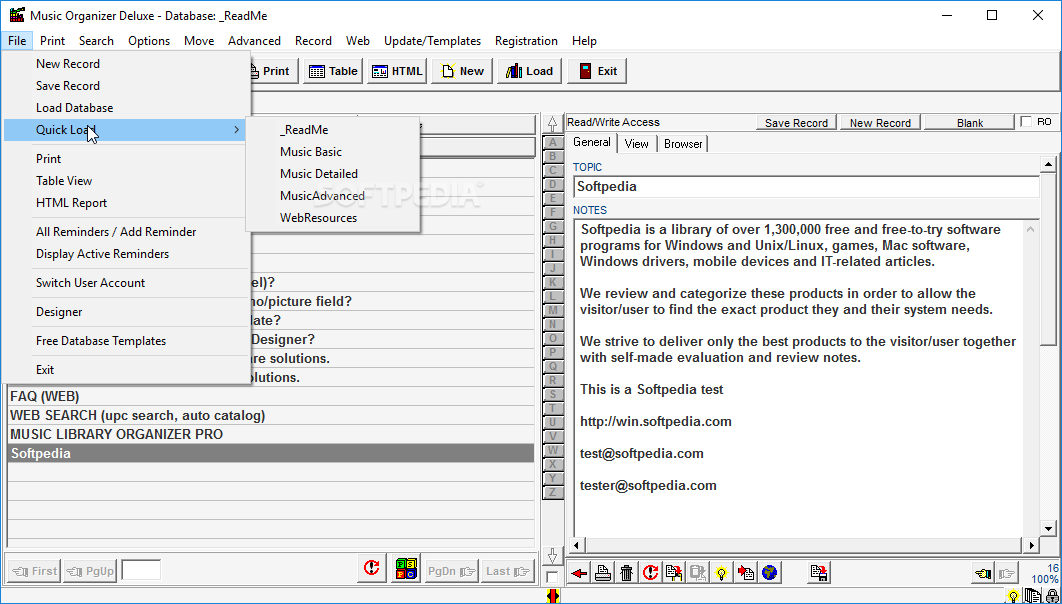Click the stacked pages icon in the status bar
Screen dimensions: 1062x604
coord(1032,597)
